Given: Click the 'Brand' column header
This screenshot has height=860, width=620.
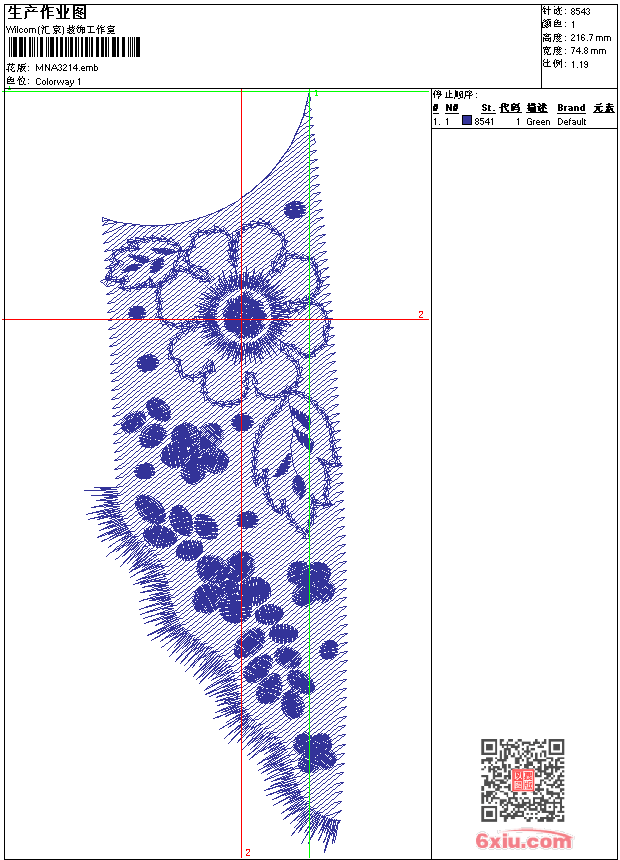Looking at the screenshot, I should (x=571, y=108).
